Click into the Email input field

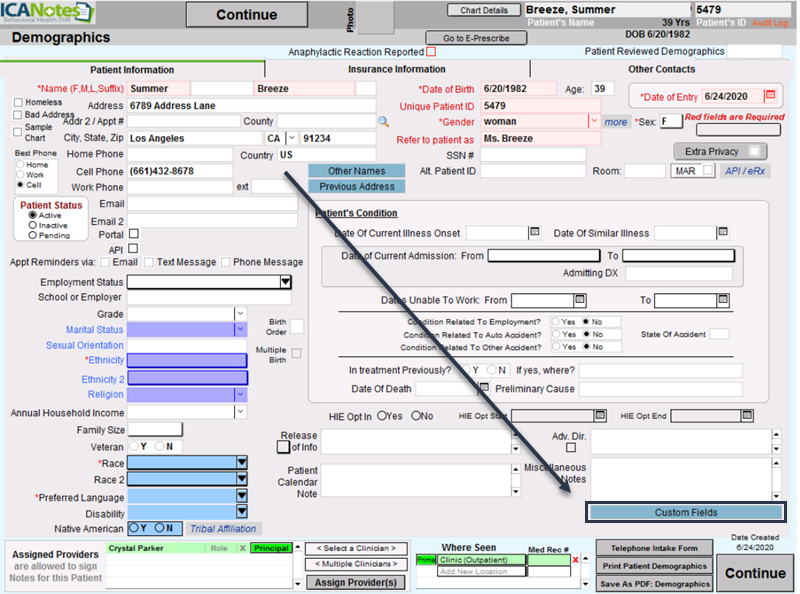coord(212,204)
